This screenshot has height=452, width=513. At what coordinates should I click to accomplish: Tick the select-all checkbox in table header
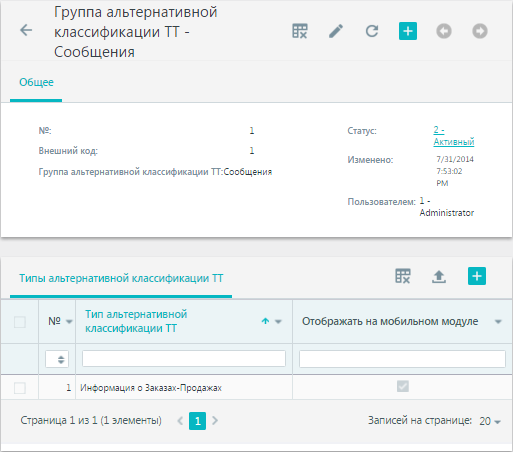(x=20, y=322)
